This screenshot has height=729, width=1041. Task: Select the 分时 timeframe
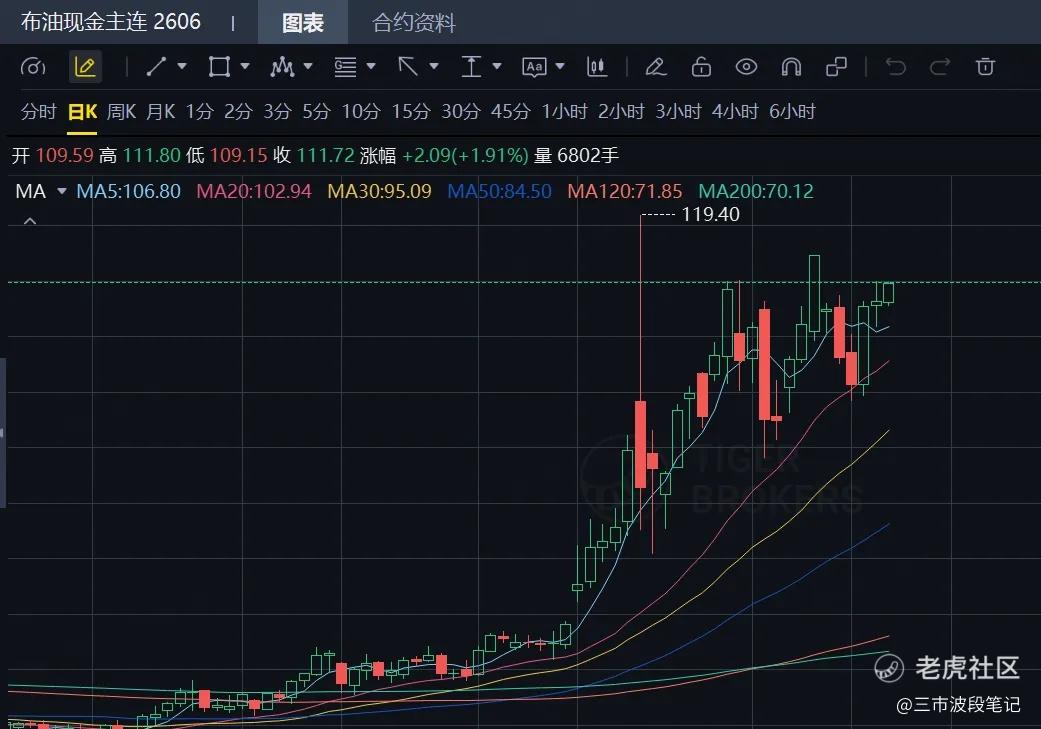pos(39,112)
